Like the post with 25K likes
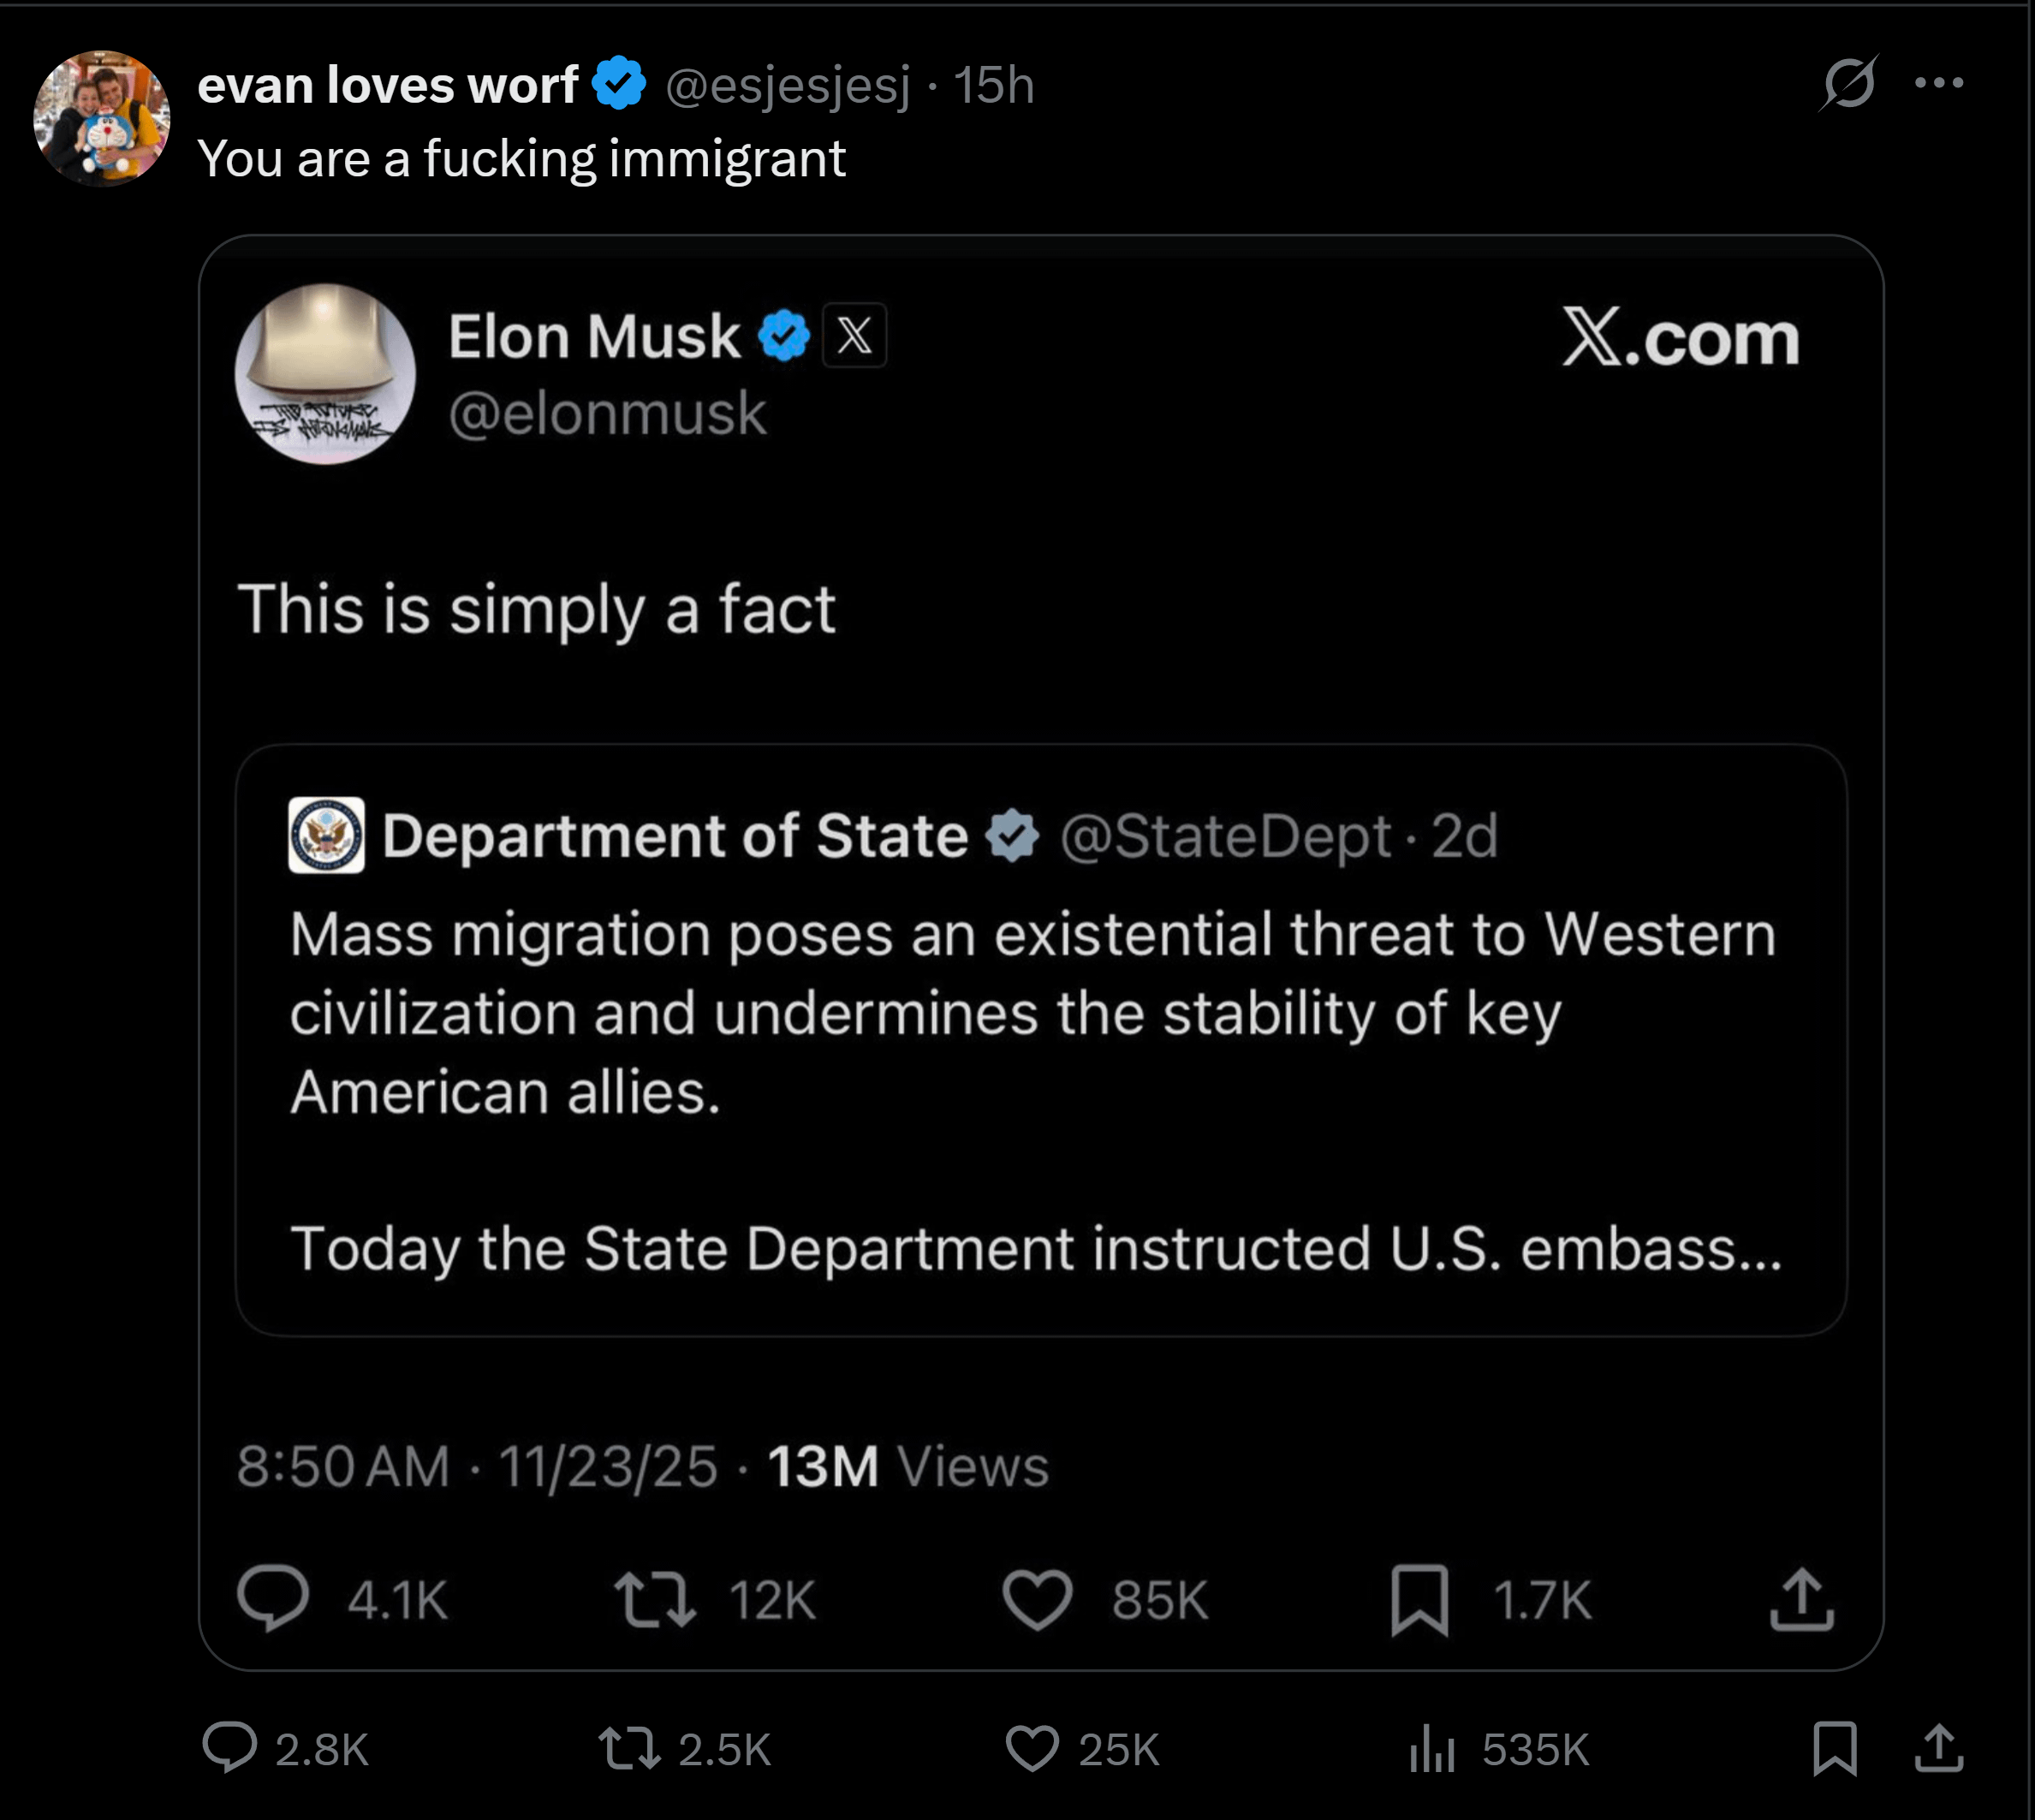The height and width of the screenshot is (1820, 2035). click(1031, 1748)
